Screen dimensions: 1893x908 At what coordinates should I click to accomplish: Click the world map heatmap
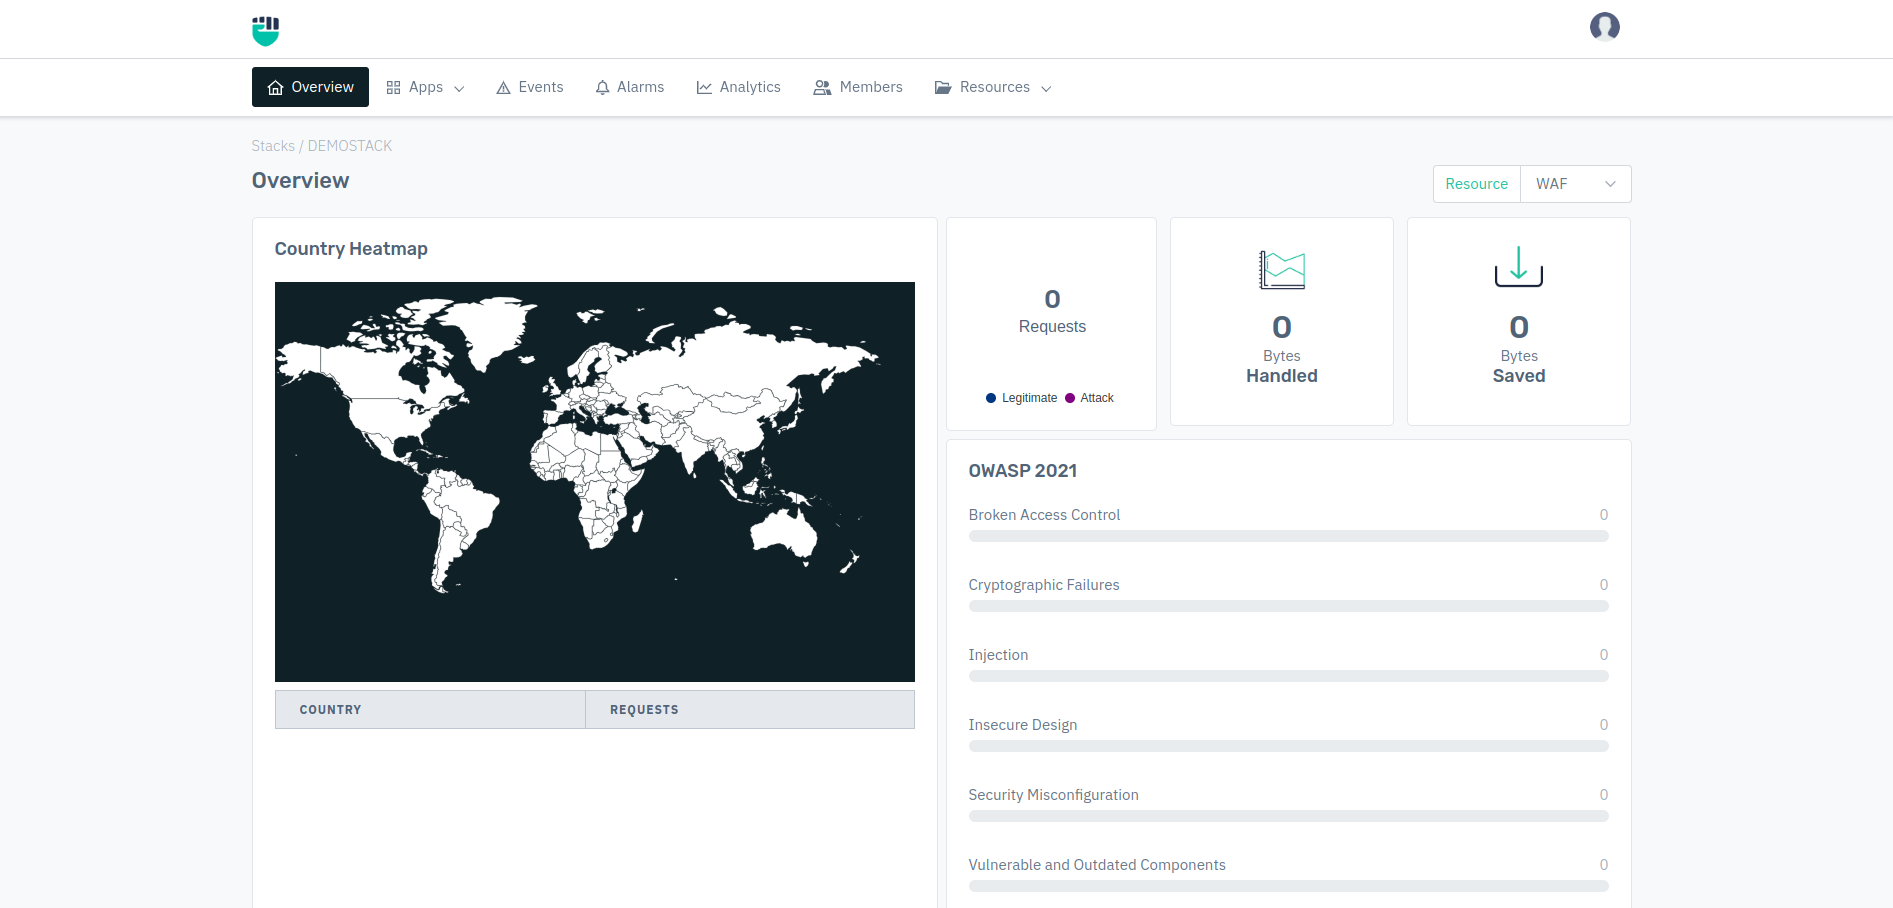[x=594, y=481]
